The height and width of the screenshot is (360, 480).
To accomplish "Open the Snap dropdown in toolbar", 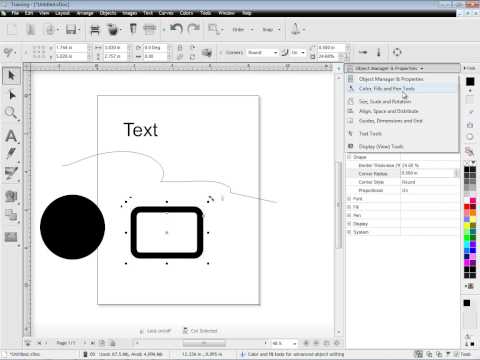I will 271,29.
